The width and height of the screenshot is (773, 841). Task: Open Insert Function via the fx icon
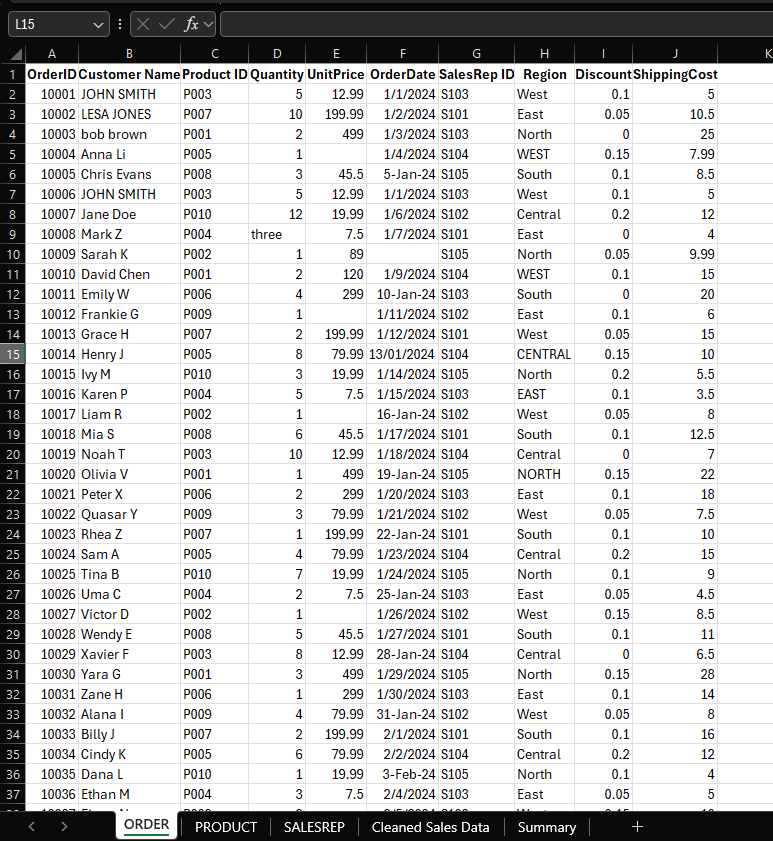tap(190, 24)
